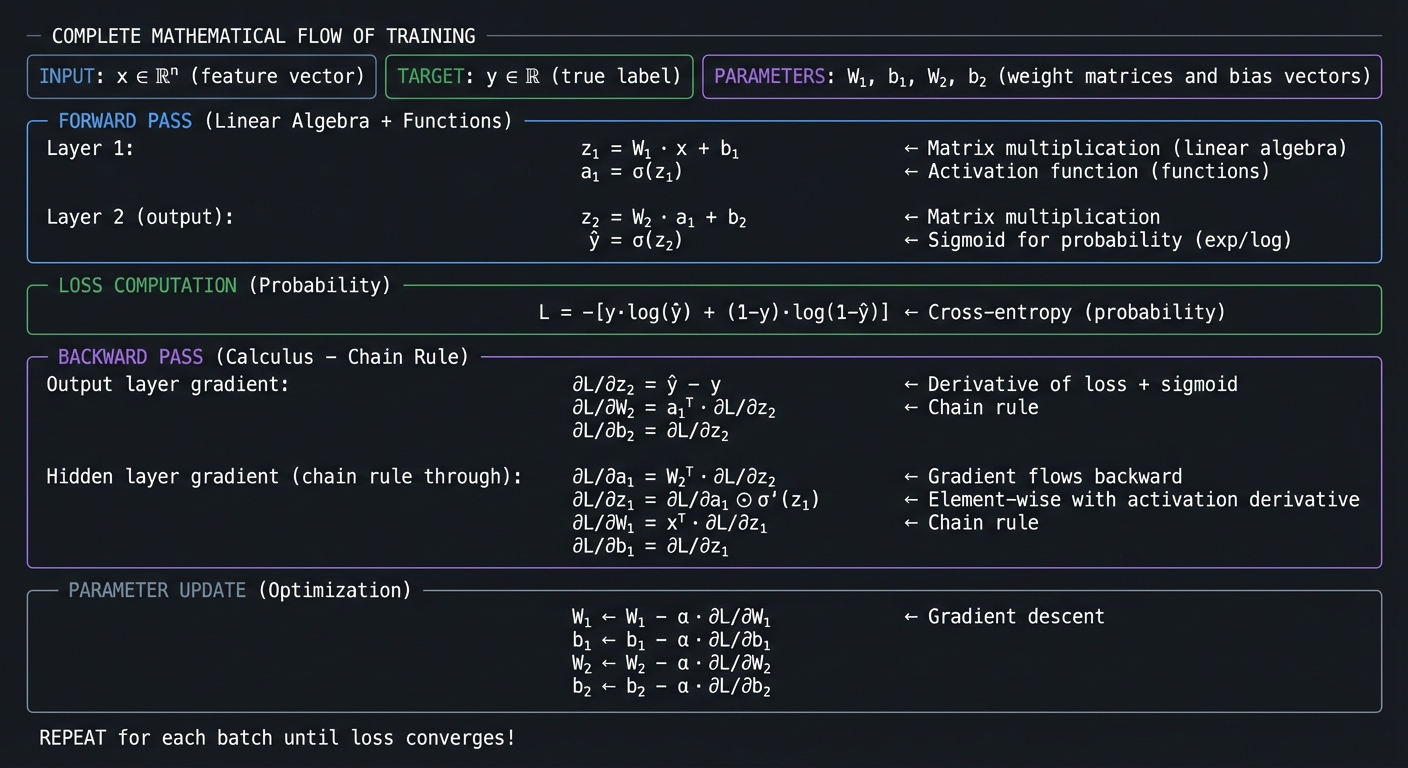Viewport: 1408px width, 768px height.
Task: Click the COMPLETE MATHEMATICAL FLOW OF TRAINING title
Action: point(266,36)
